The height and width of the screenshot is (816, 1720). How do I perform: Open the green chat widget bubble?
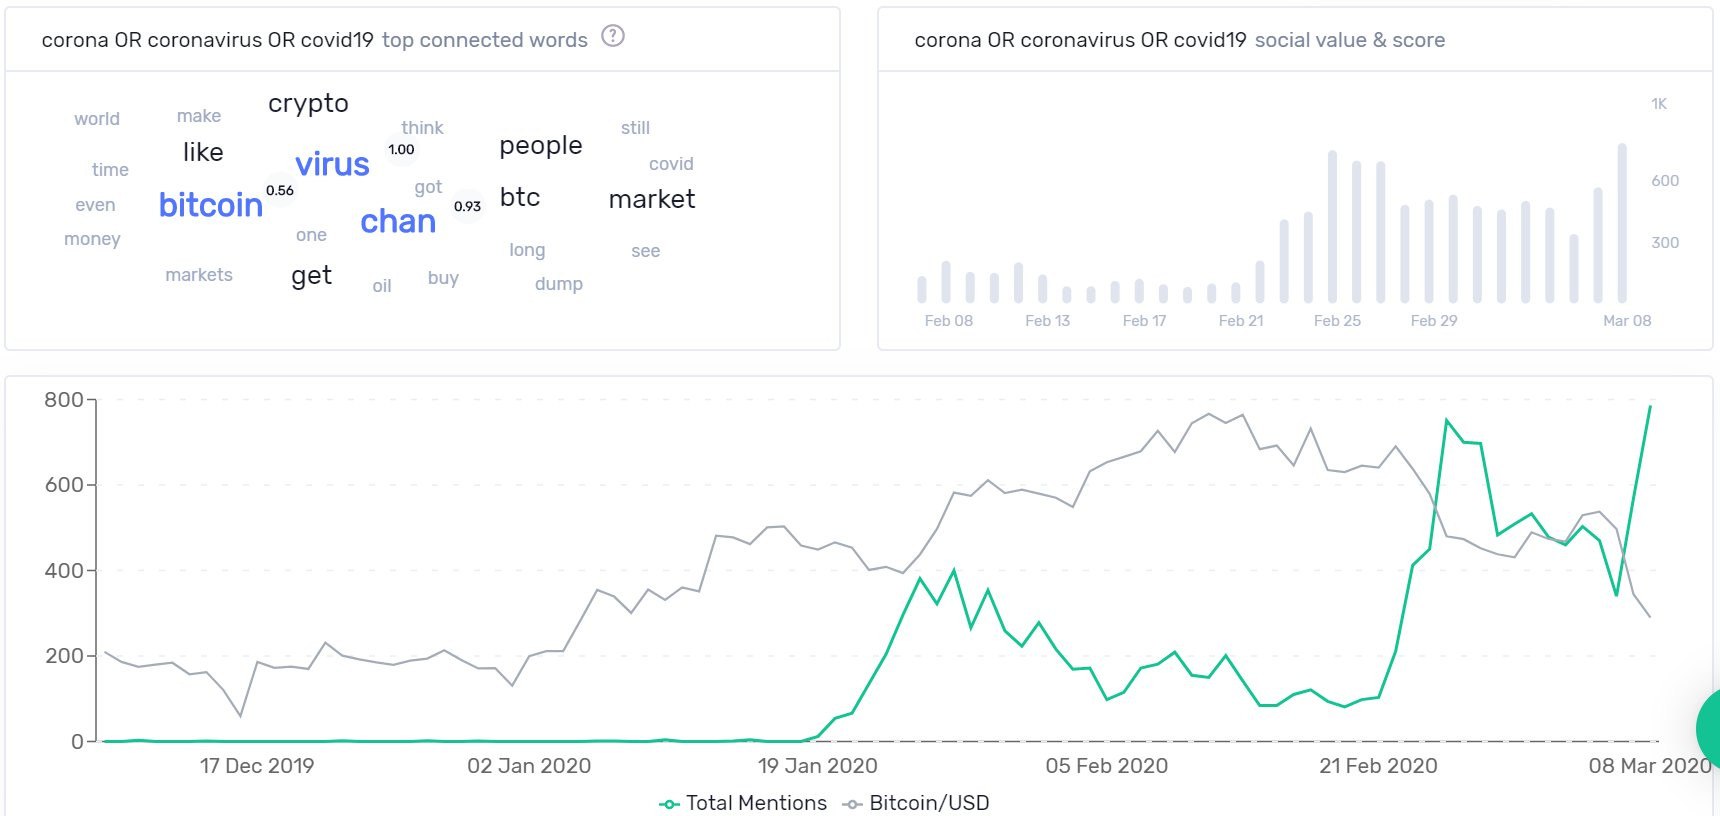click(1709, 728)
